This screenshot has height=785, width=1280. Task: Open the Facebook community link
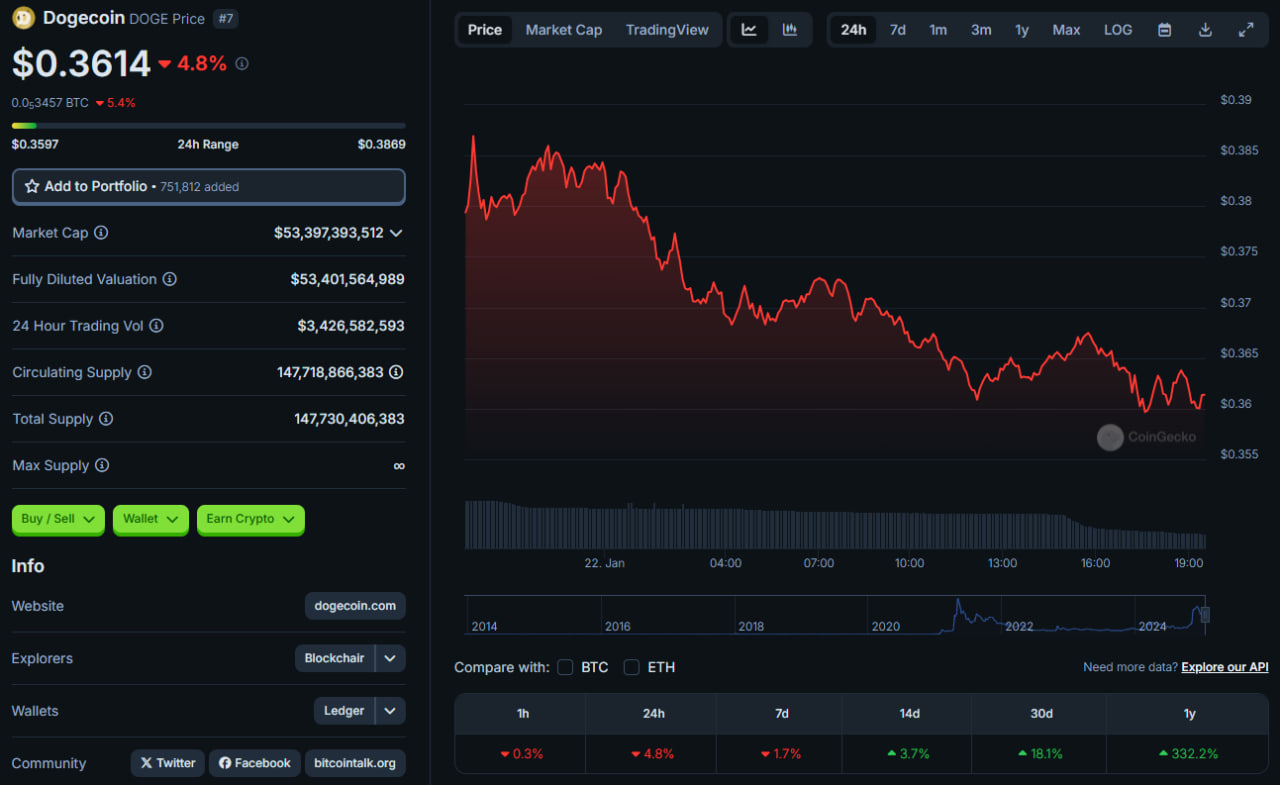coord(255,763)
